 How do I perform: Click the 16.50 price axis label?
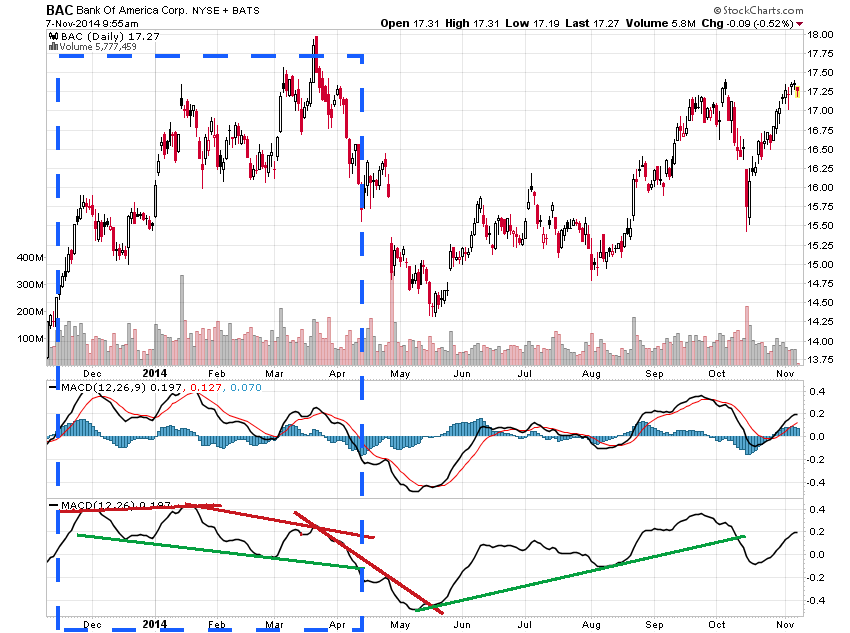point(820,150)
